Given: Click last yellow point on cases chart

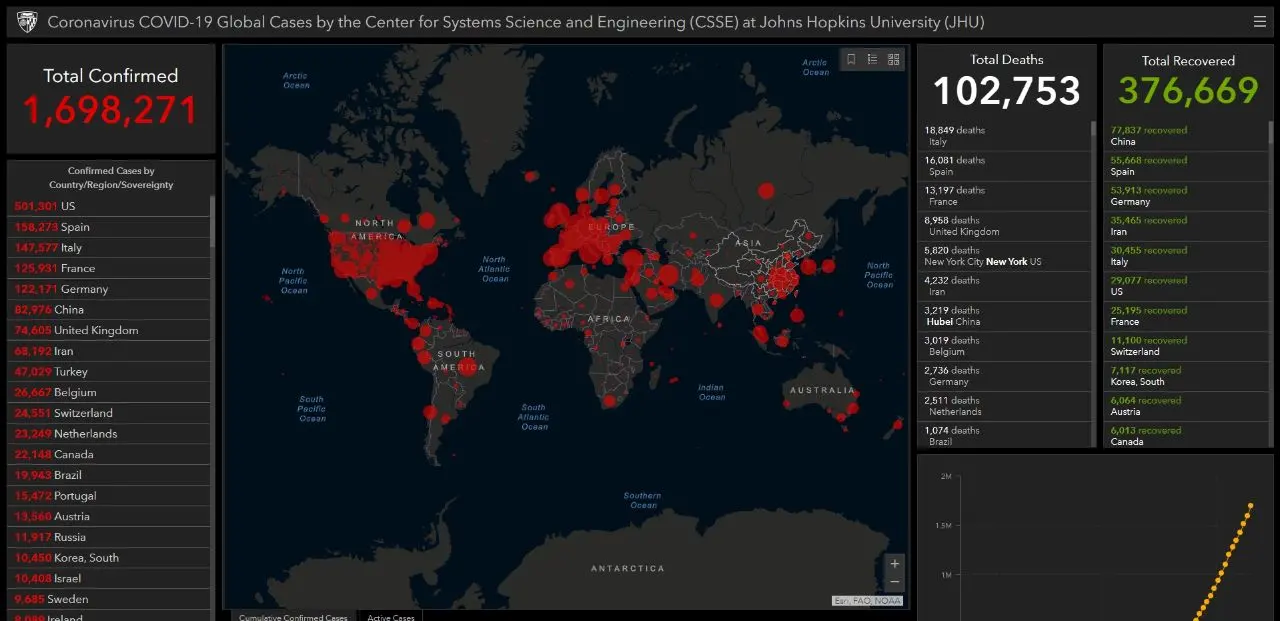Looking at the screenshot, I should pyautogui.click(x=1250, y=505).
